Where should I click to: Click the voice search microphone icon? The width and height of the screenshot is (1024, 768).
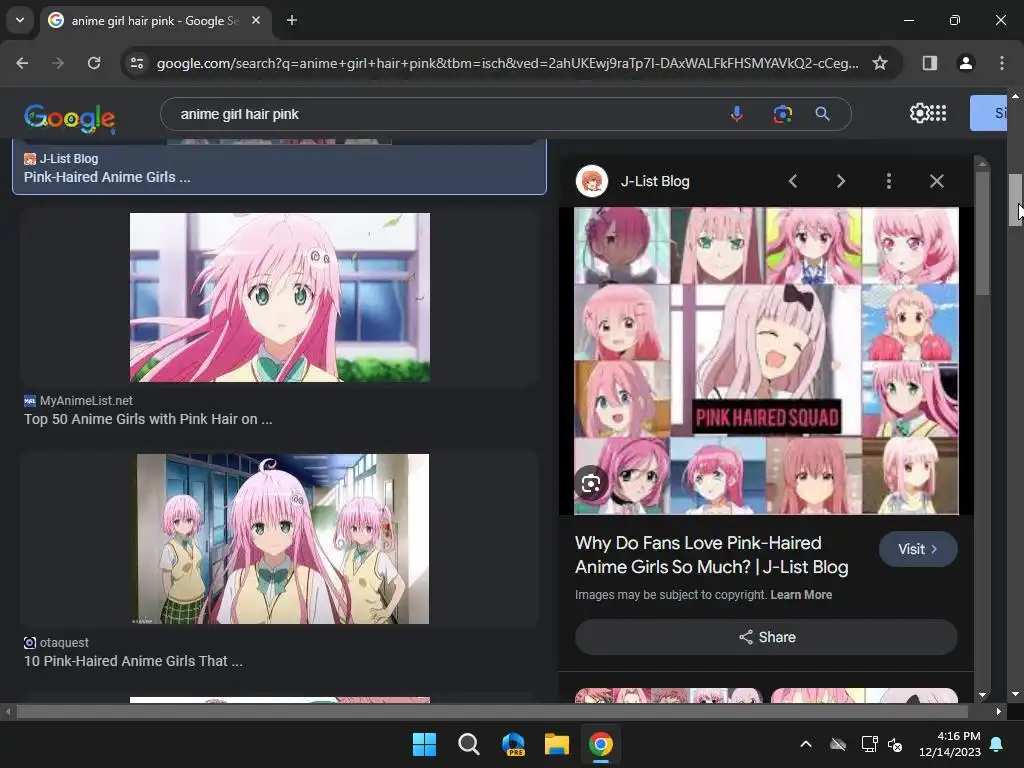pos(737,114)
